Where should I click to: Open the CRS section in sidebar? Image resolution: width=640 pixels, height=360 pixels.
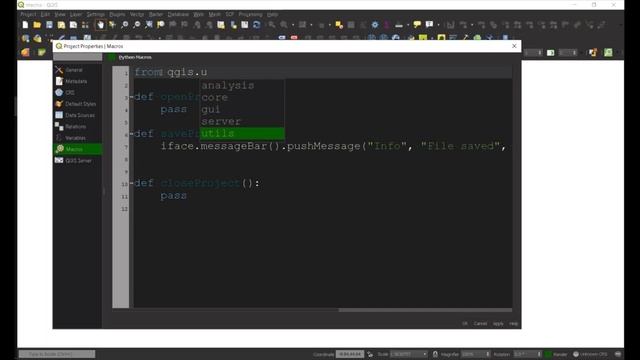(77, 93)
